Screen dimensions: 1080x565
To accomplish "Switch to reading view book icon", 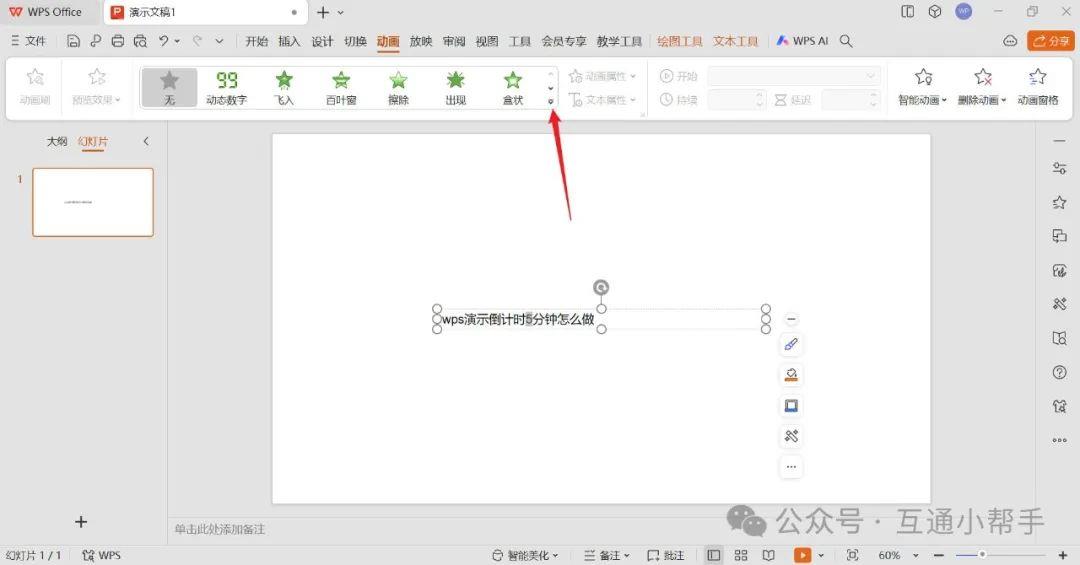I will coord(769,555).
